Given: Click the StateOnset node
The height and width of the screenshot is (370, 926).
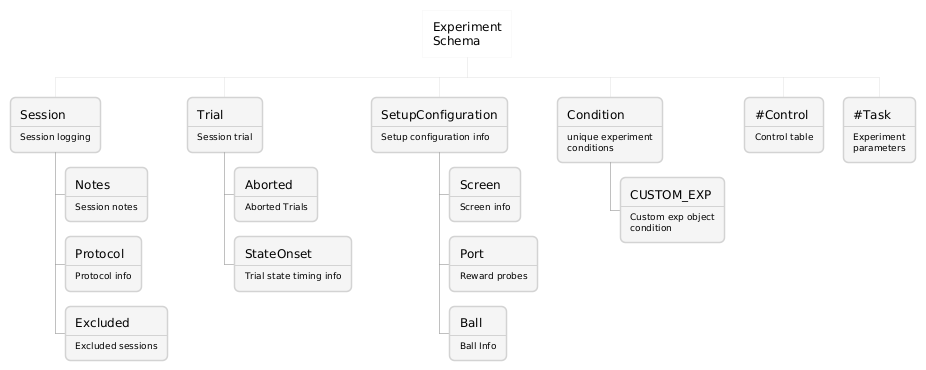Looking at the screenshot, I should tap(293, 264).
